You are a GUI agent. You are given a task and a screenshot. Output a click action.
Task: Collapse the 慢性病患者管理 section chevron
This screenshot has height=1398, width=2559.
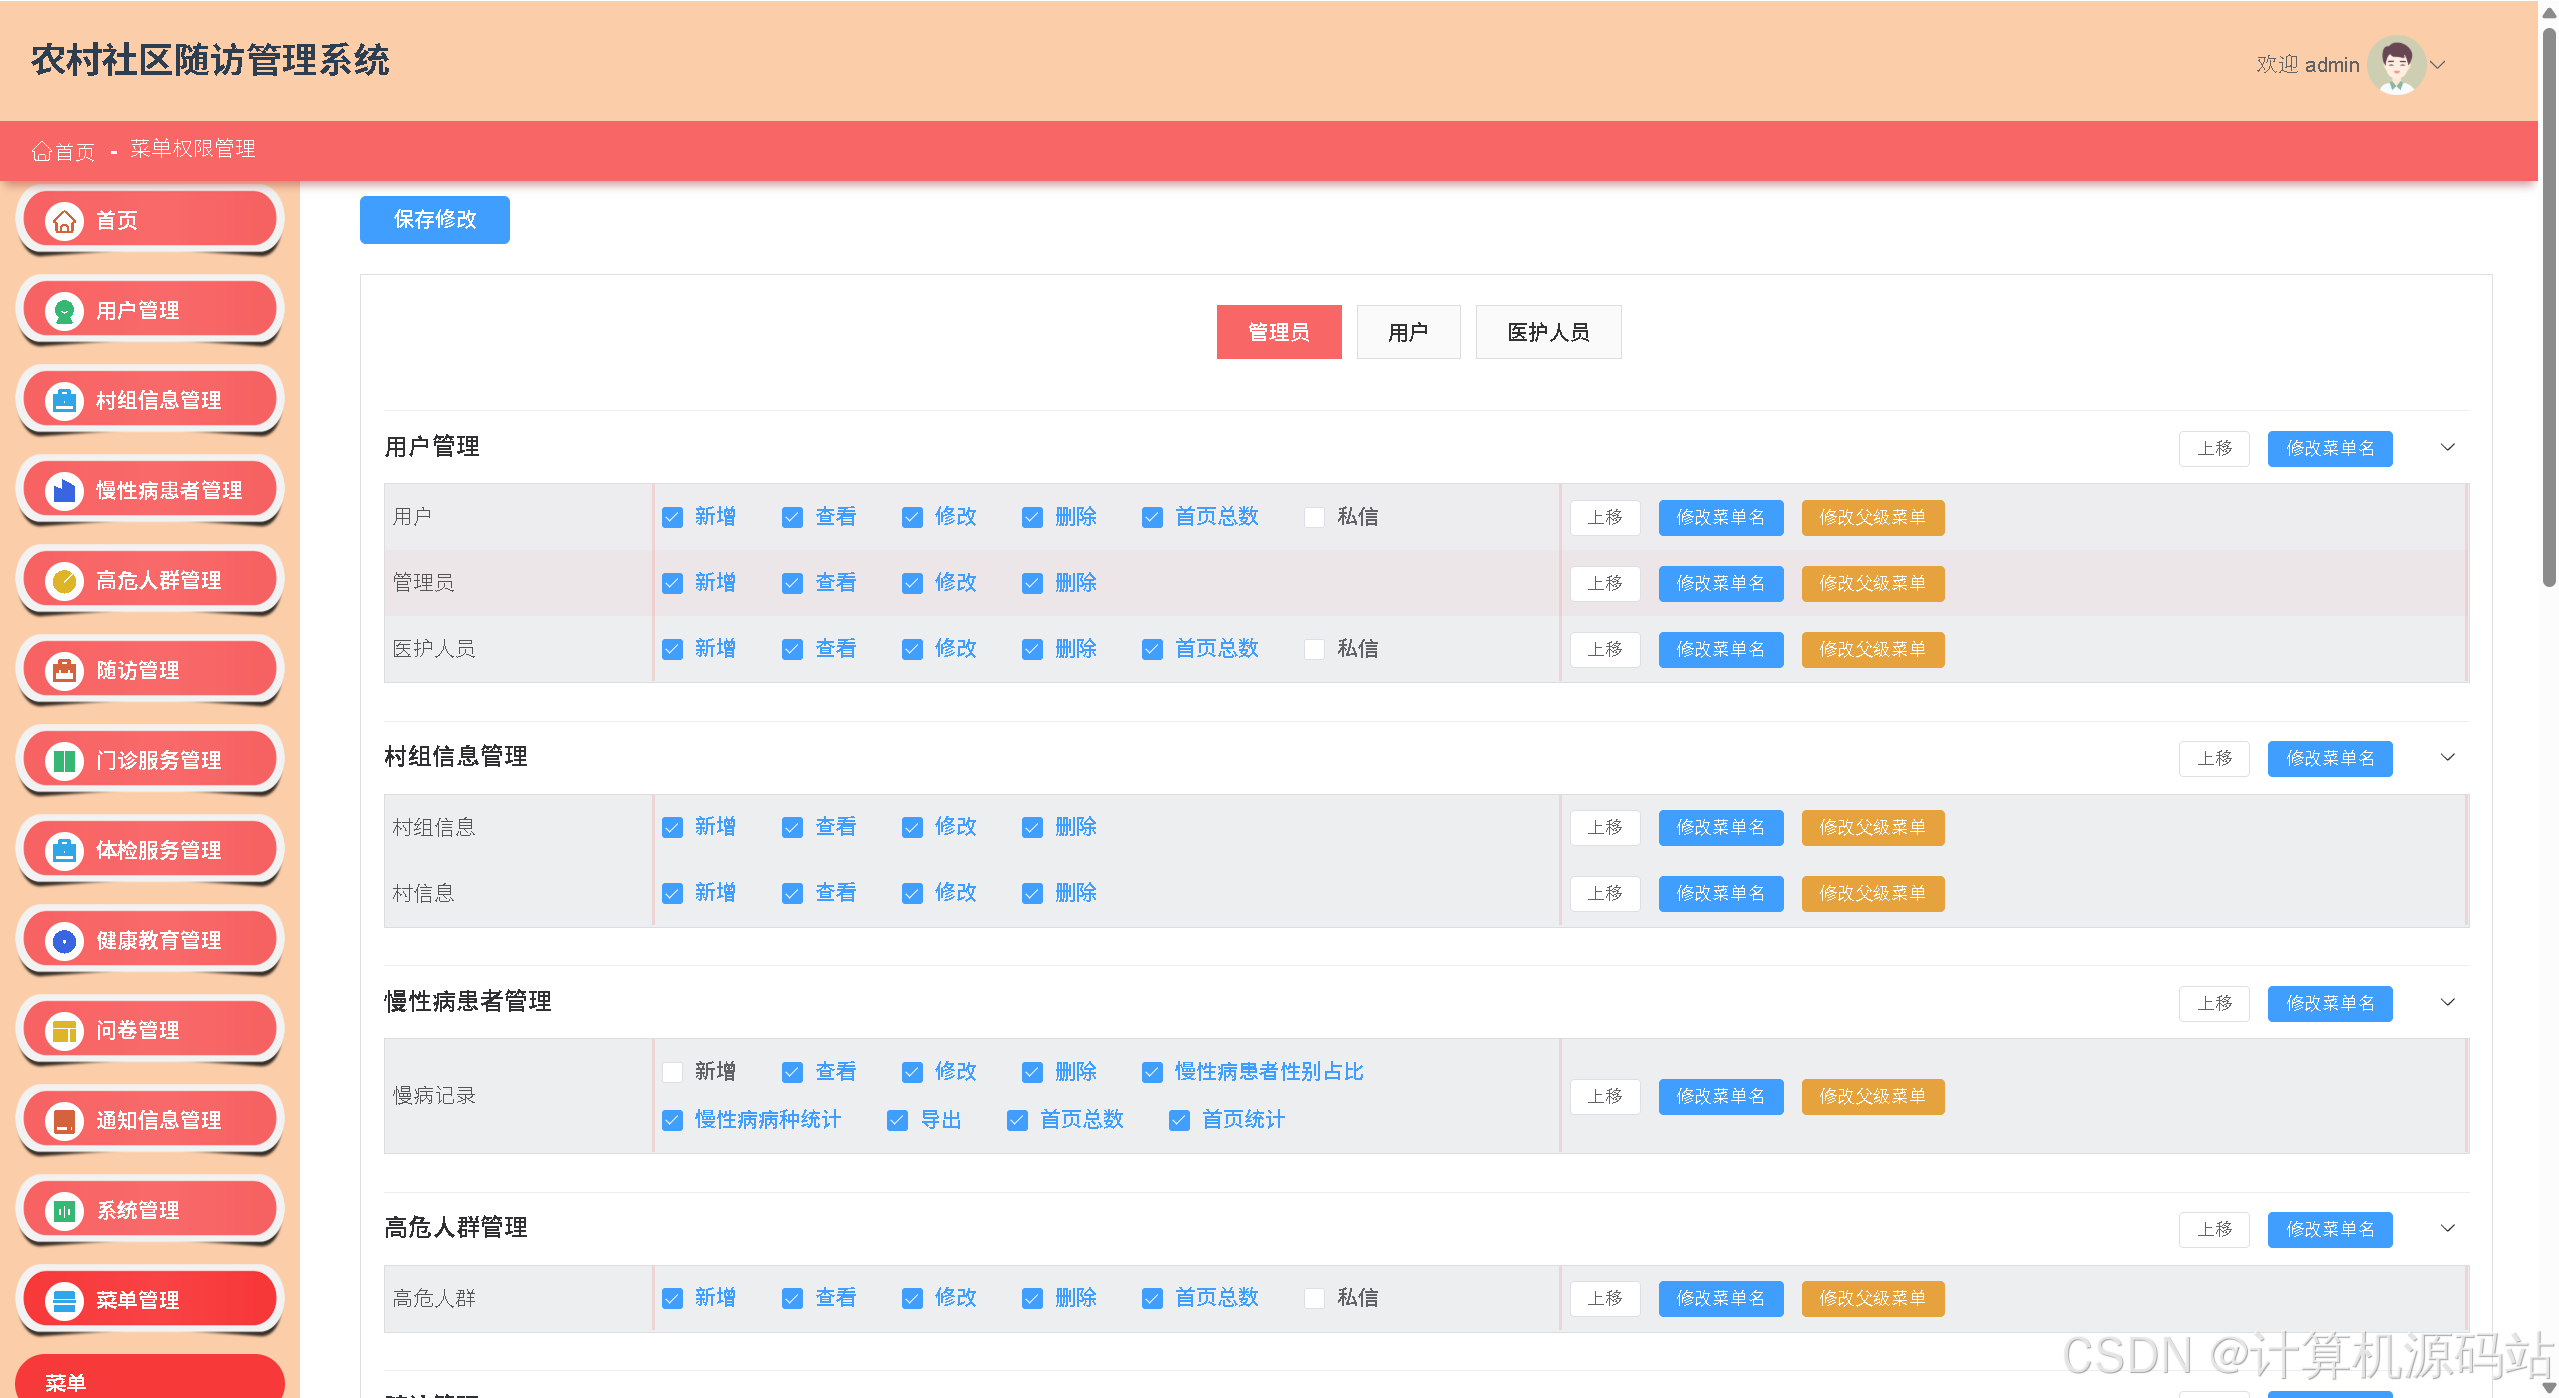pos(2447,1002)
